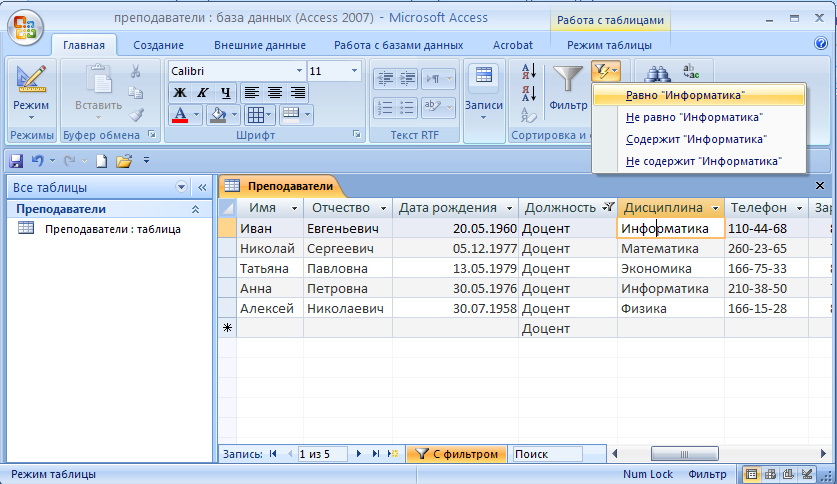Open the Режим таблицы tab
The image size is (837, 484).
pyautogui.click(x=609, y=45)
